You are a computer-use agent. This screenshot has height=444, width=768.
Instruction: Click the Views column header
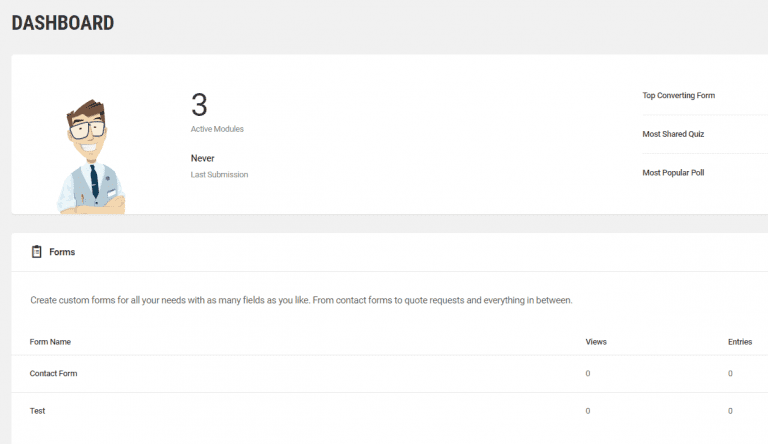(x=596, y=342)
